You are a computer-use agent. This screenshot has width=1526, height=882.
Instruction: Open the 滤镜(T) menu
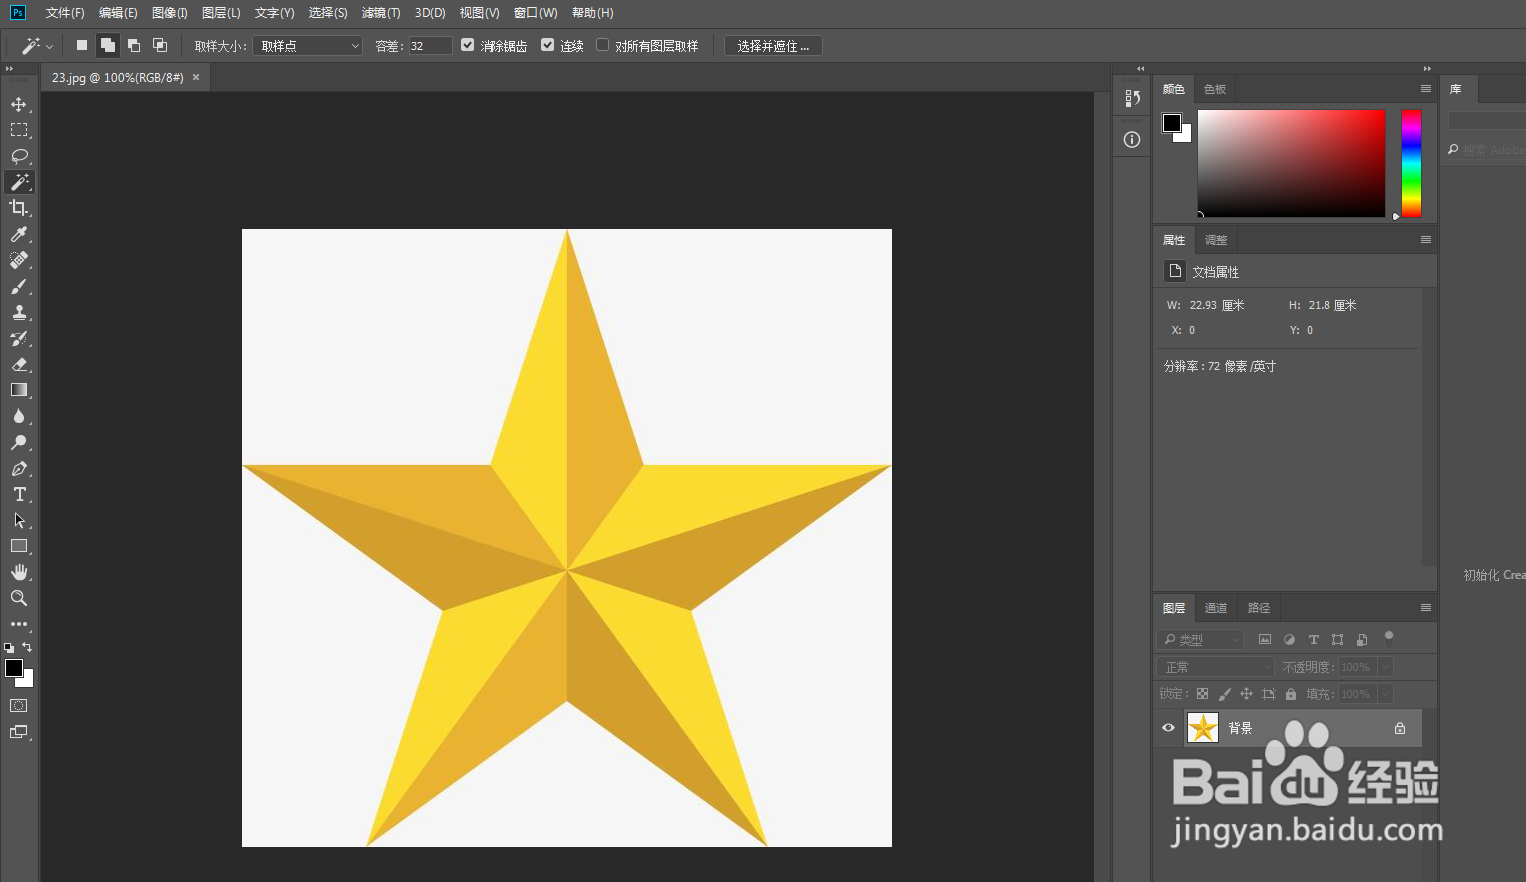click(x=381, y=13)
